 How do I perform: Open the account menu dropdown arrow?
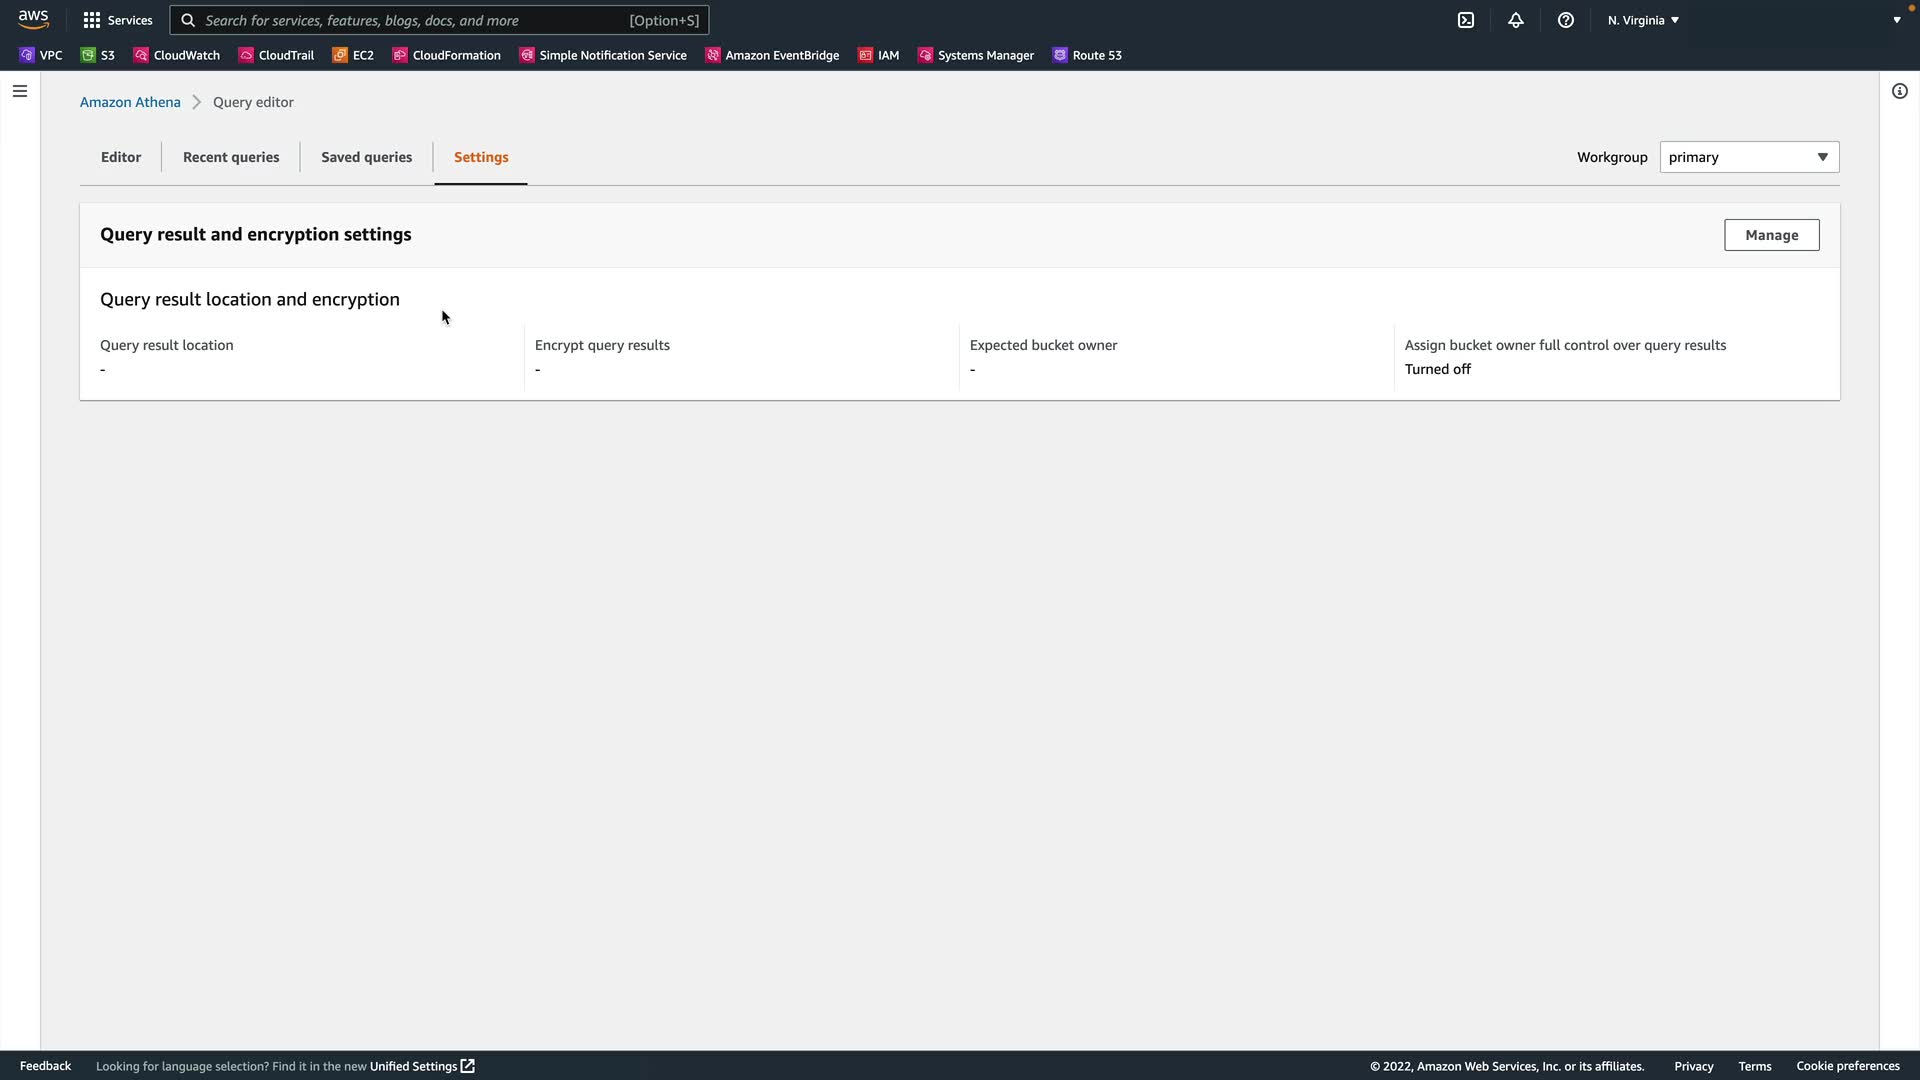(x=1897, y=20)
